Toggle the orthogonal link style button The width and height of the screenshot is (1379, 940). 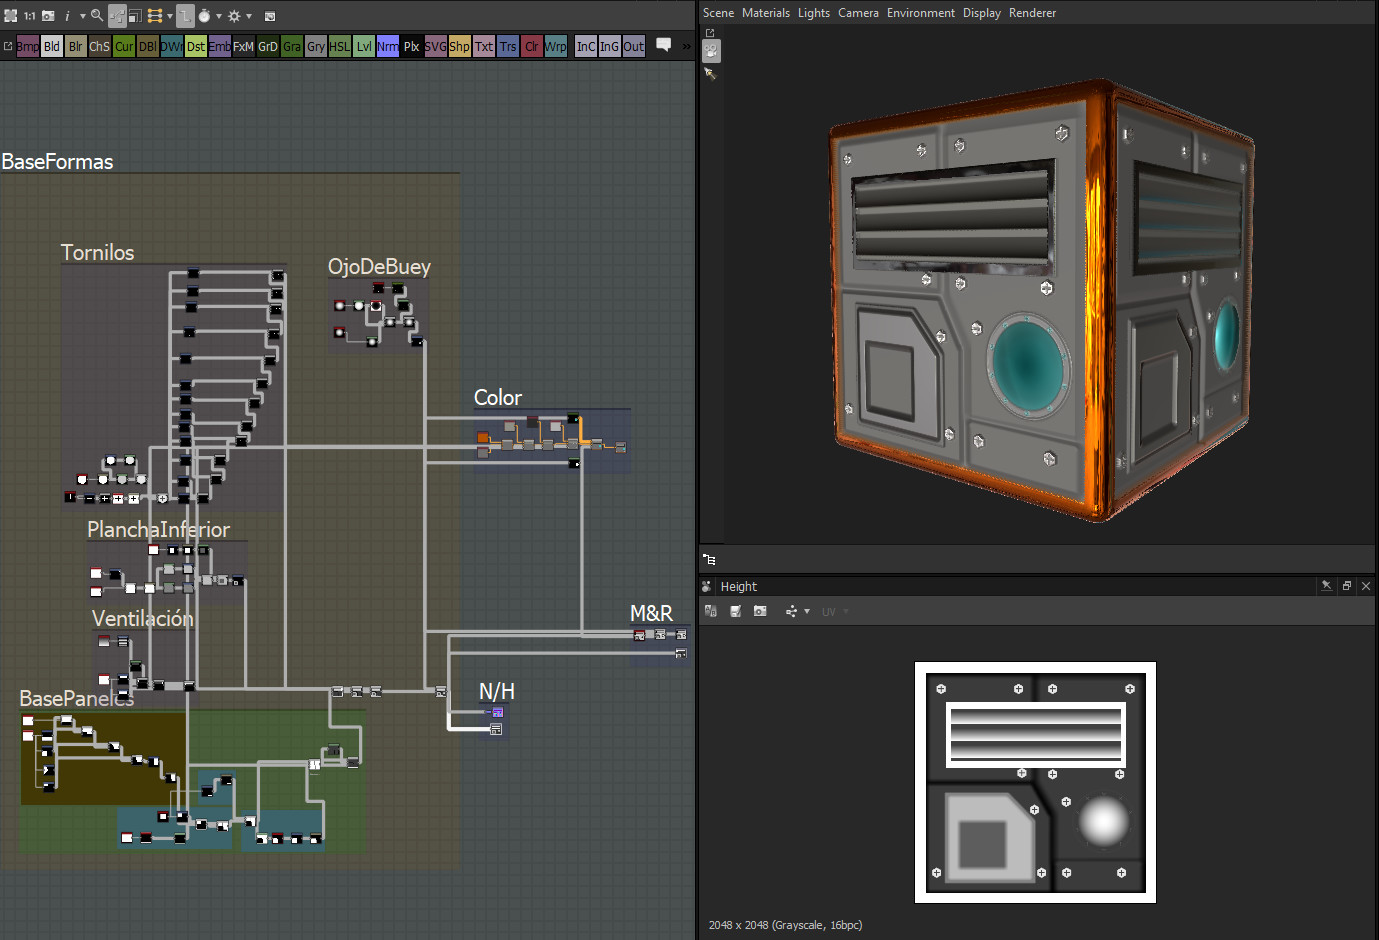click(186, 15)
